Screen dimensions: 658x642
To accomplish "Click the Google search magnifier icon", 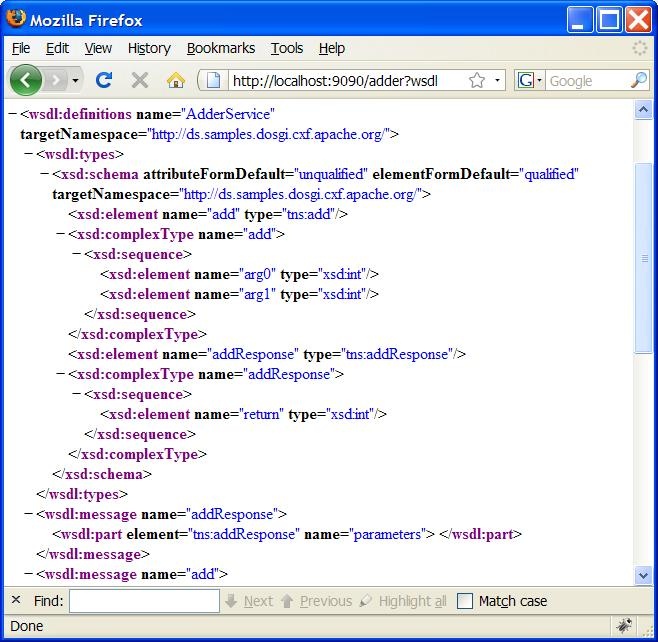I will tap(639, 80).
